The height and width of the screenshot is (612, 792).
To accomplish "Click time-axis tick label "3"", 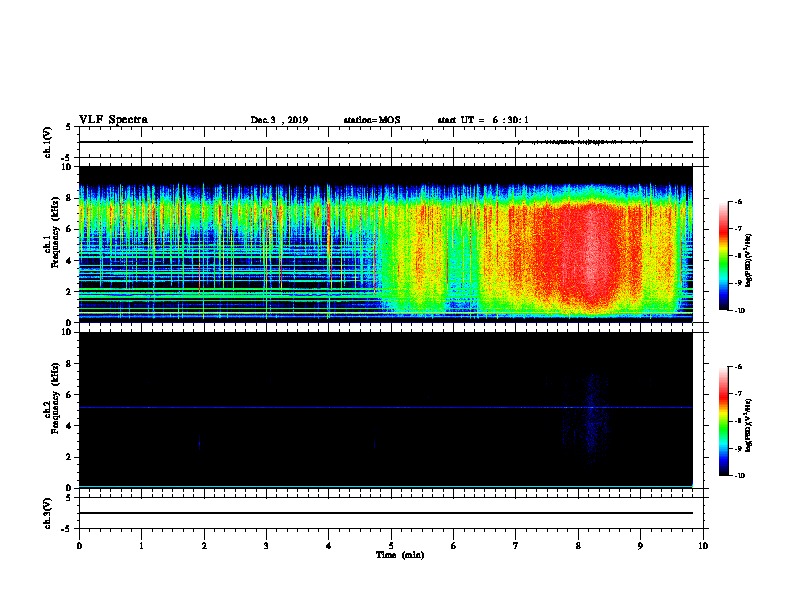I will click(266, 546).
